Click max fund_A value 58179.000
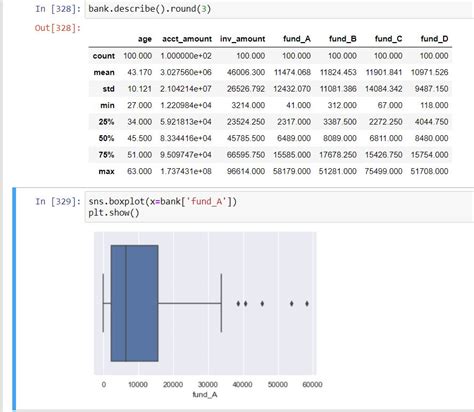The height and width of the screenshot is (412, 474). pos(292,171)
